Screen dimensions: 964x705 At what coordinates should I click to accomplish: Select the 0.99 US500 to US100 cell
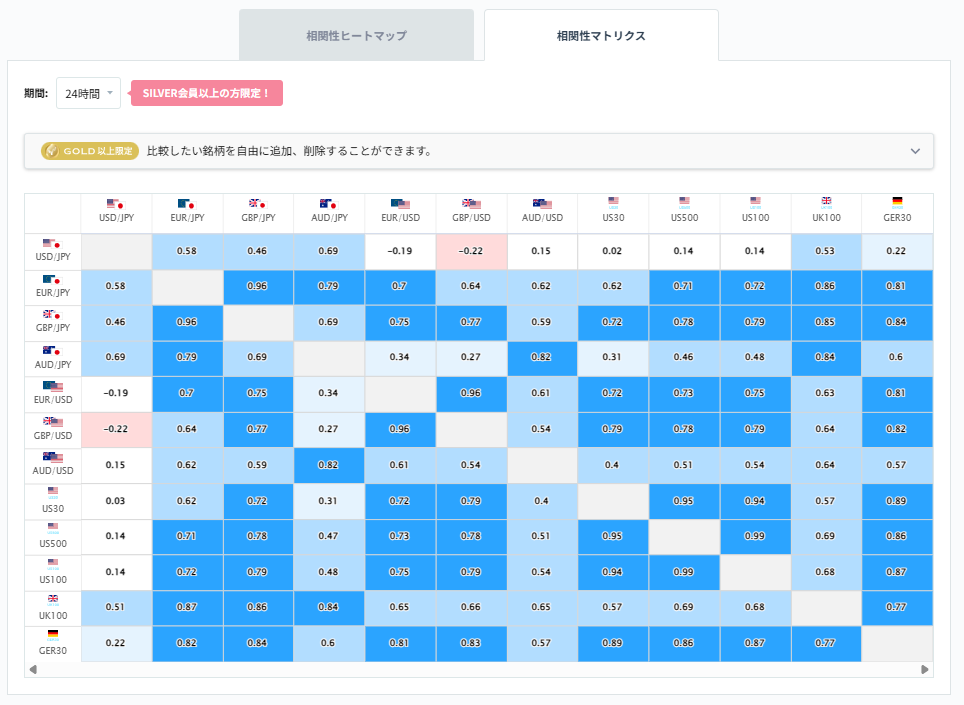(755, 536)
